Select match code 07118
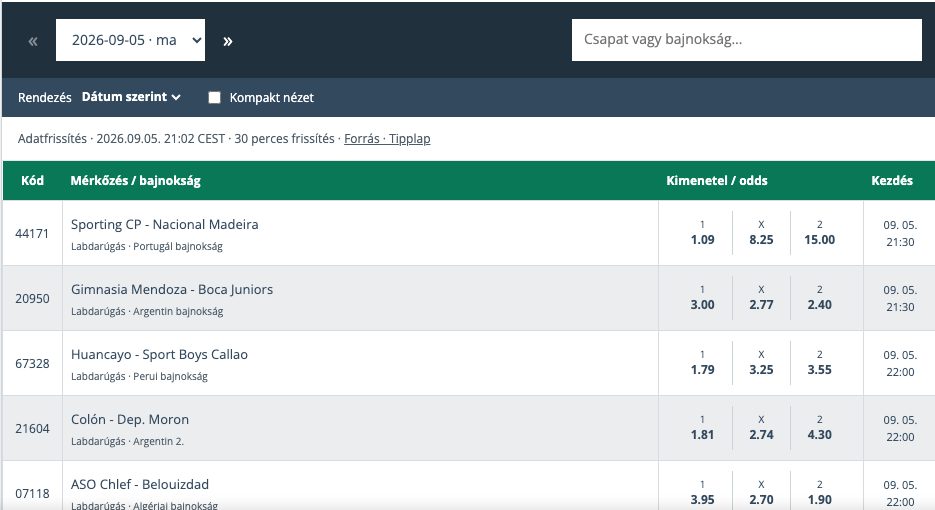This screenshot has width=935, height=510. [x=32, y=493]
